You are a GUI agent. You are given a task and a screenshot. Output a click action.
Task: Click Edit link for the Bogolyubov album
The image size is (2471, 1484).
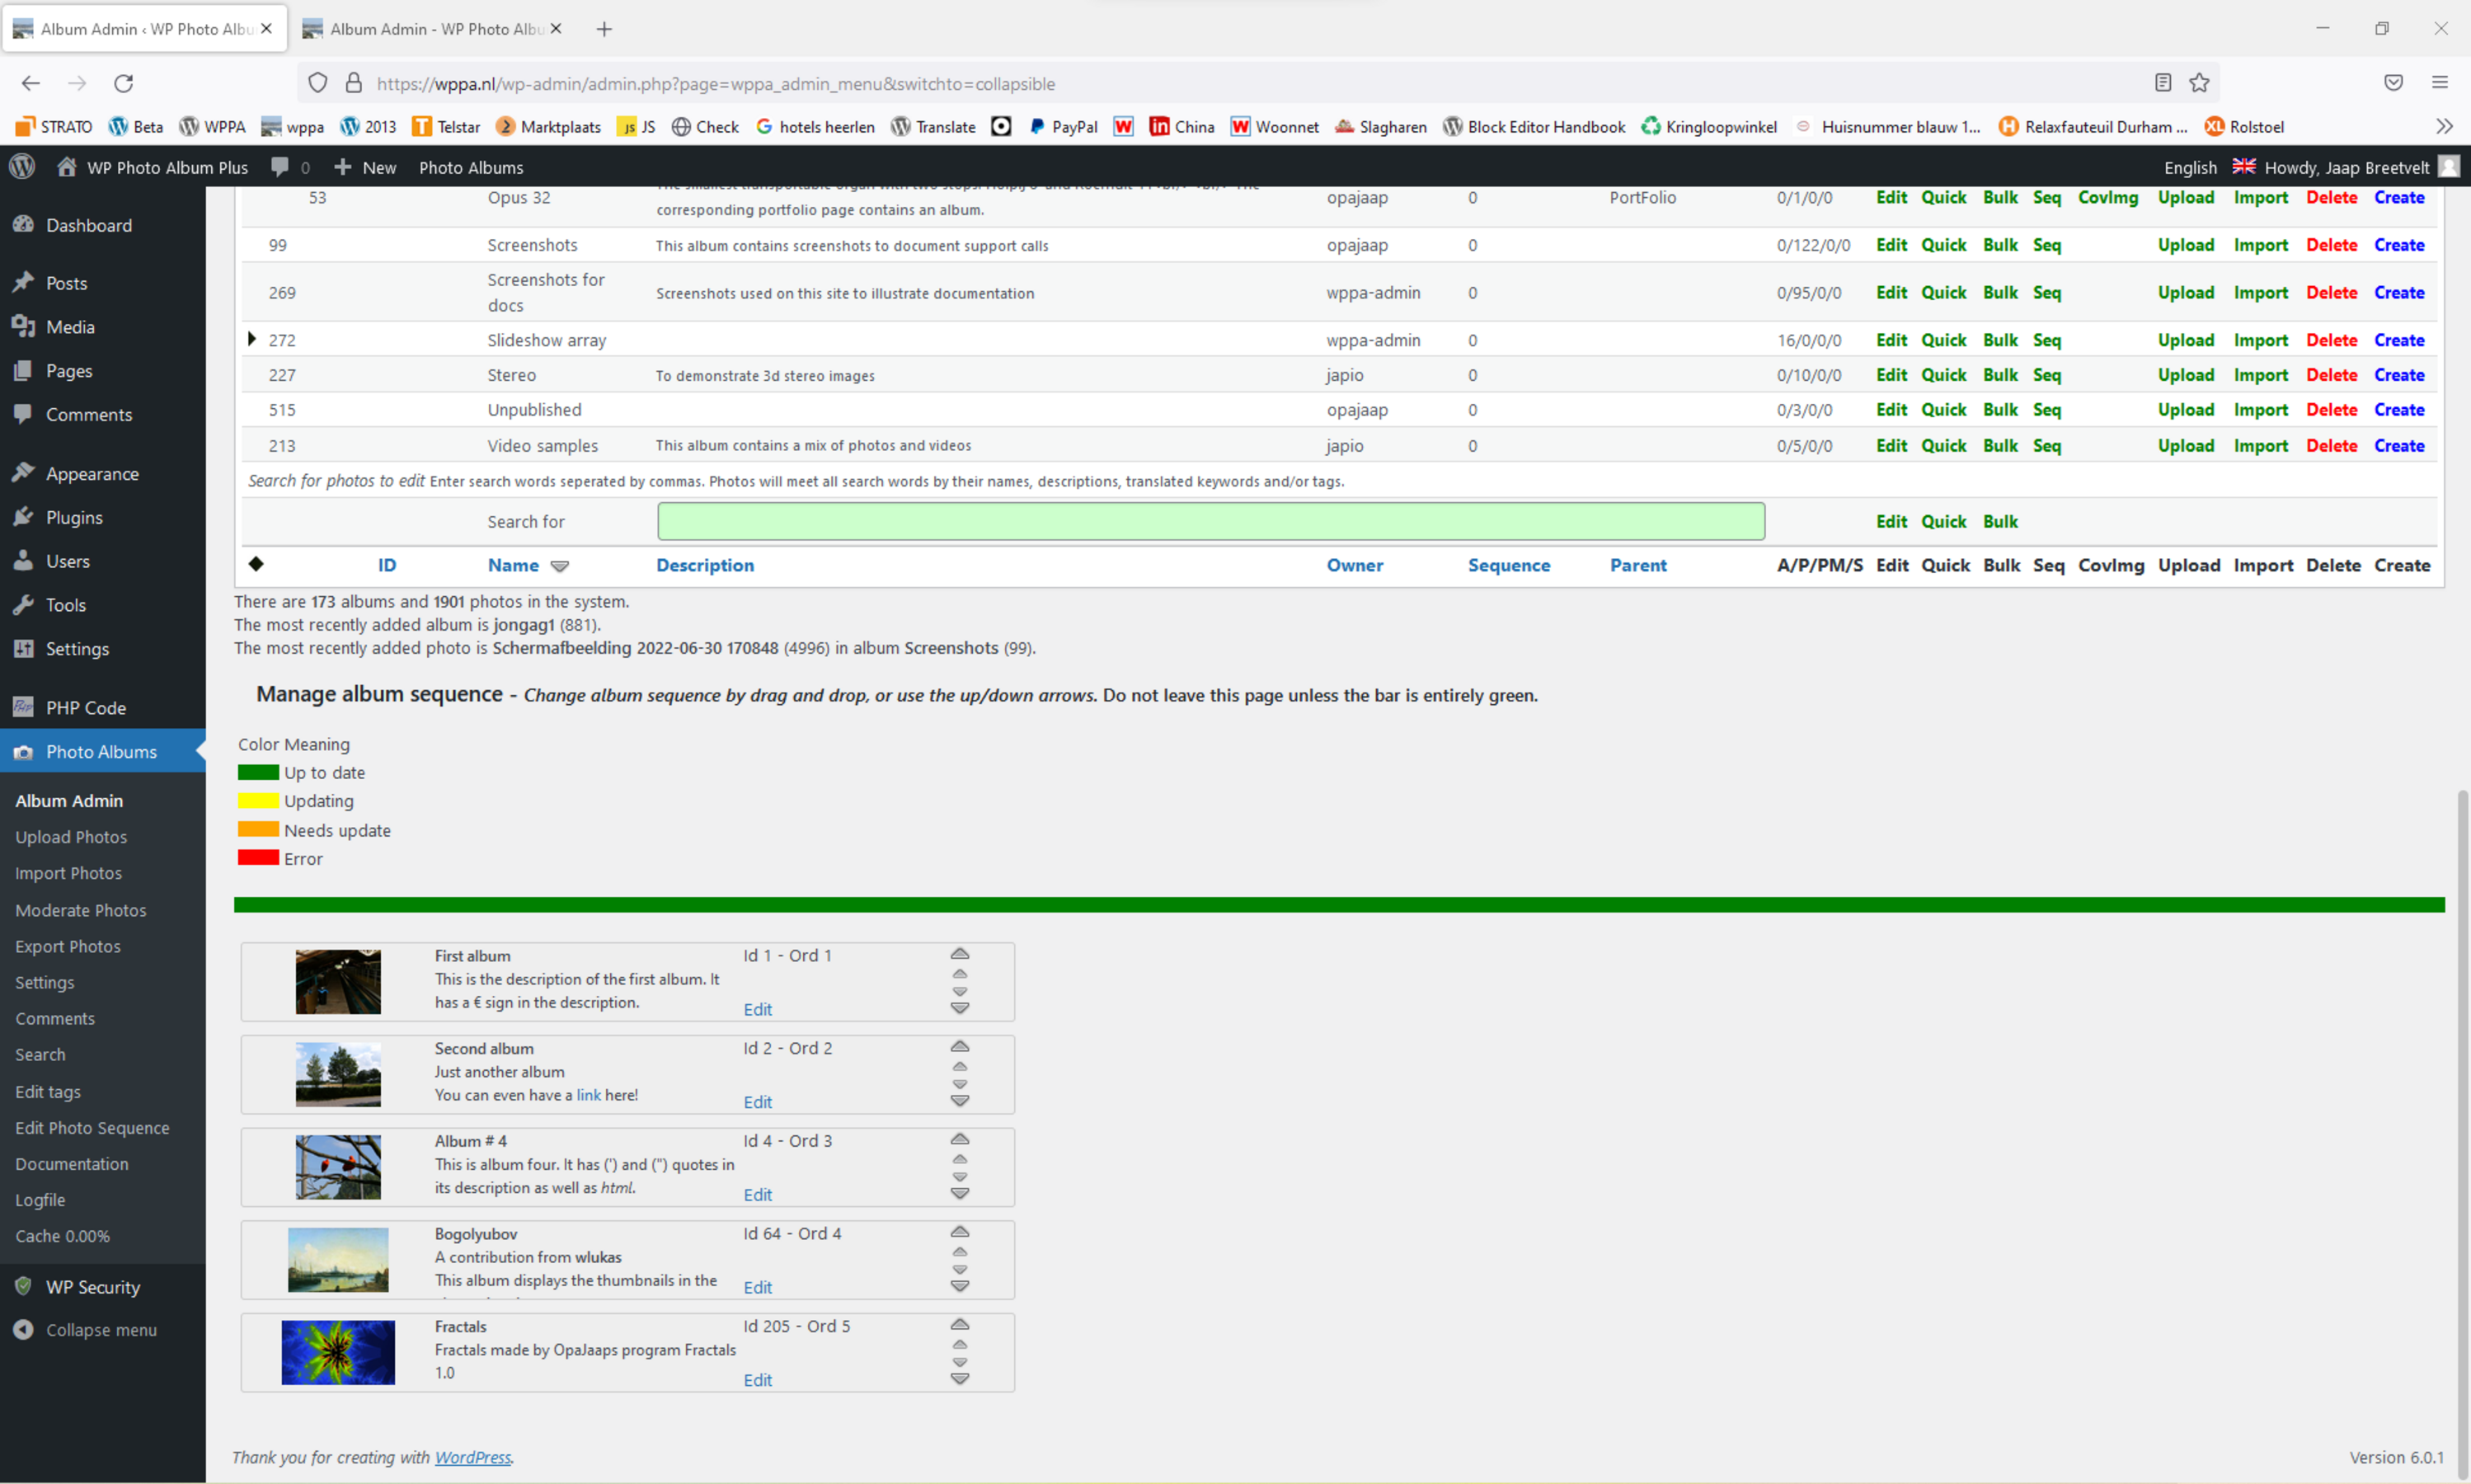coord(757,1287)
